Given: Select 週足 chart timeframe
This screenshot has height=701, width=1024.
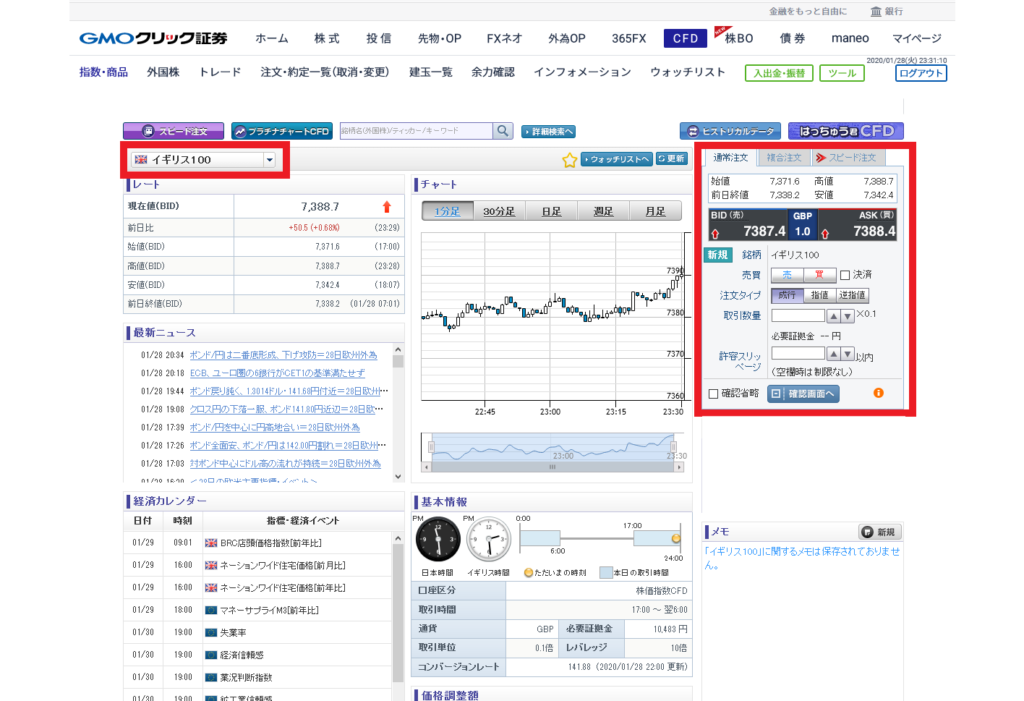Looking at the screenshot, I should 603,211.
